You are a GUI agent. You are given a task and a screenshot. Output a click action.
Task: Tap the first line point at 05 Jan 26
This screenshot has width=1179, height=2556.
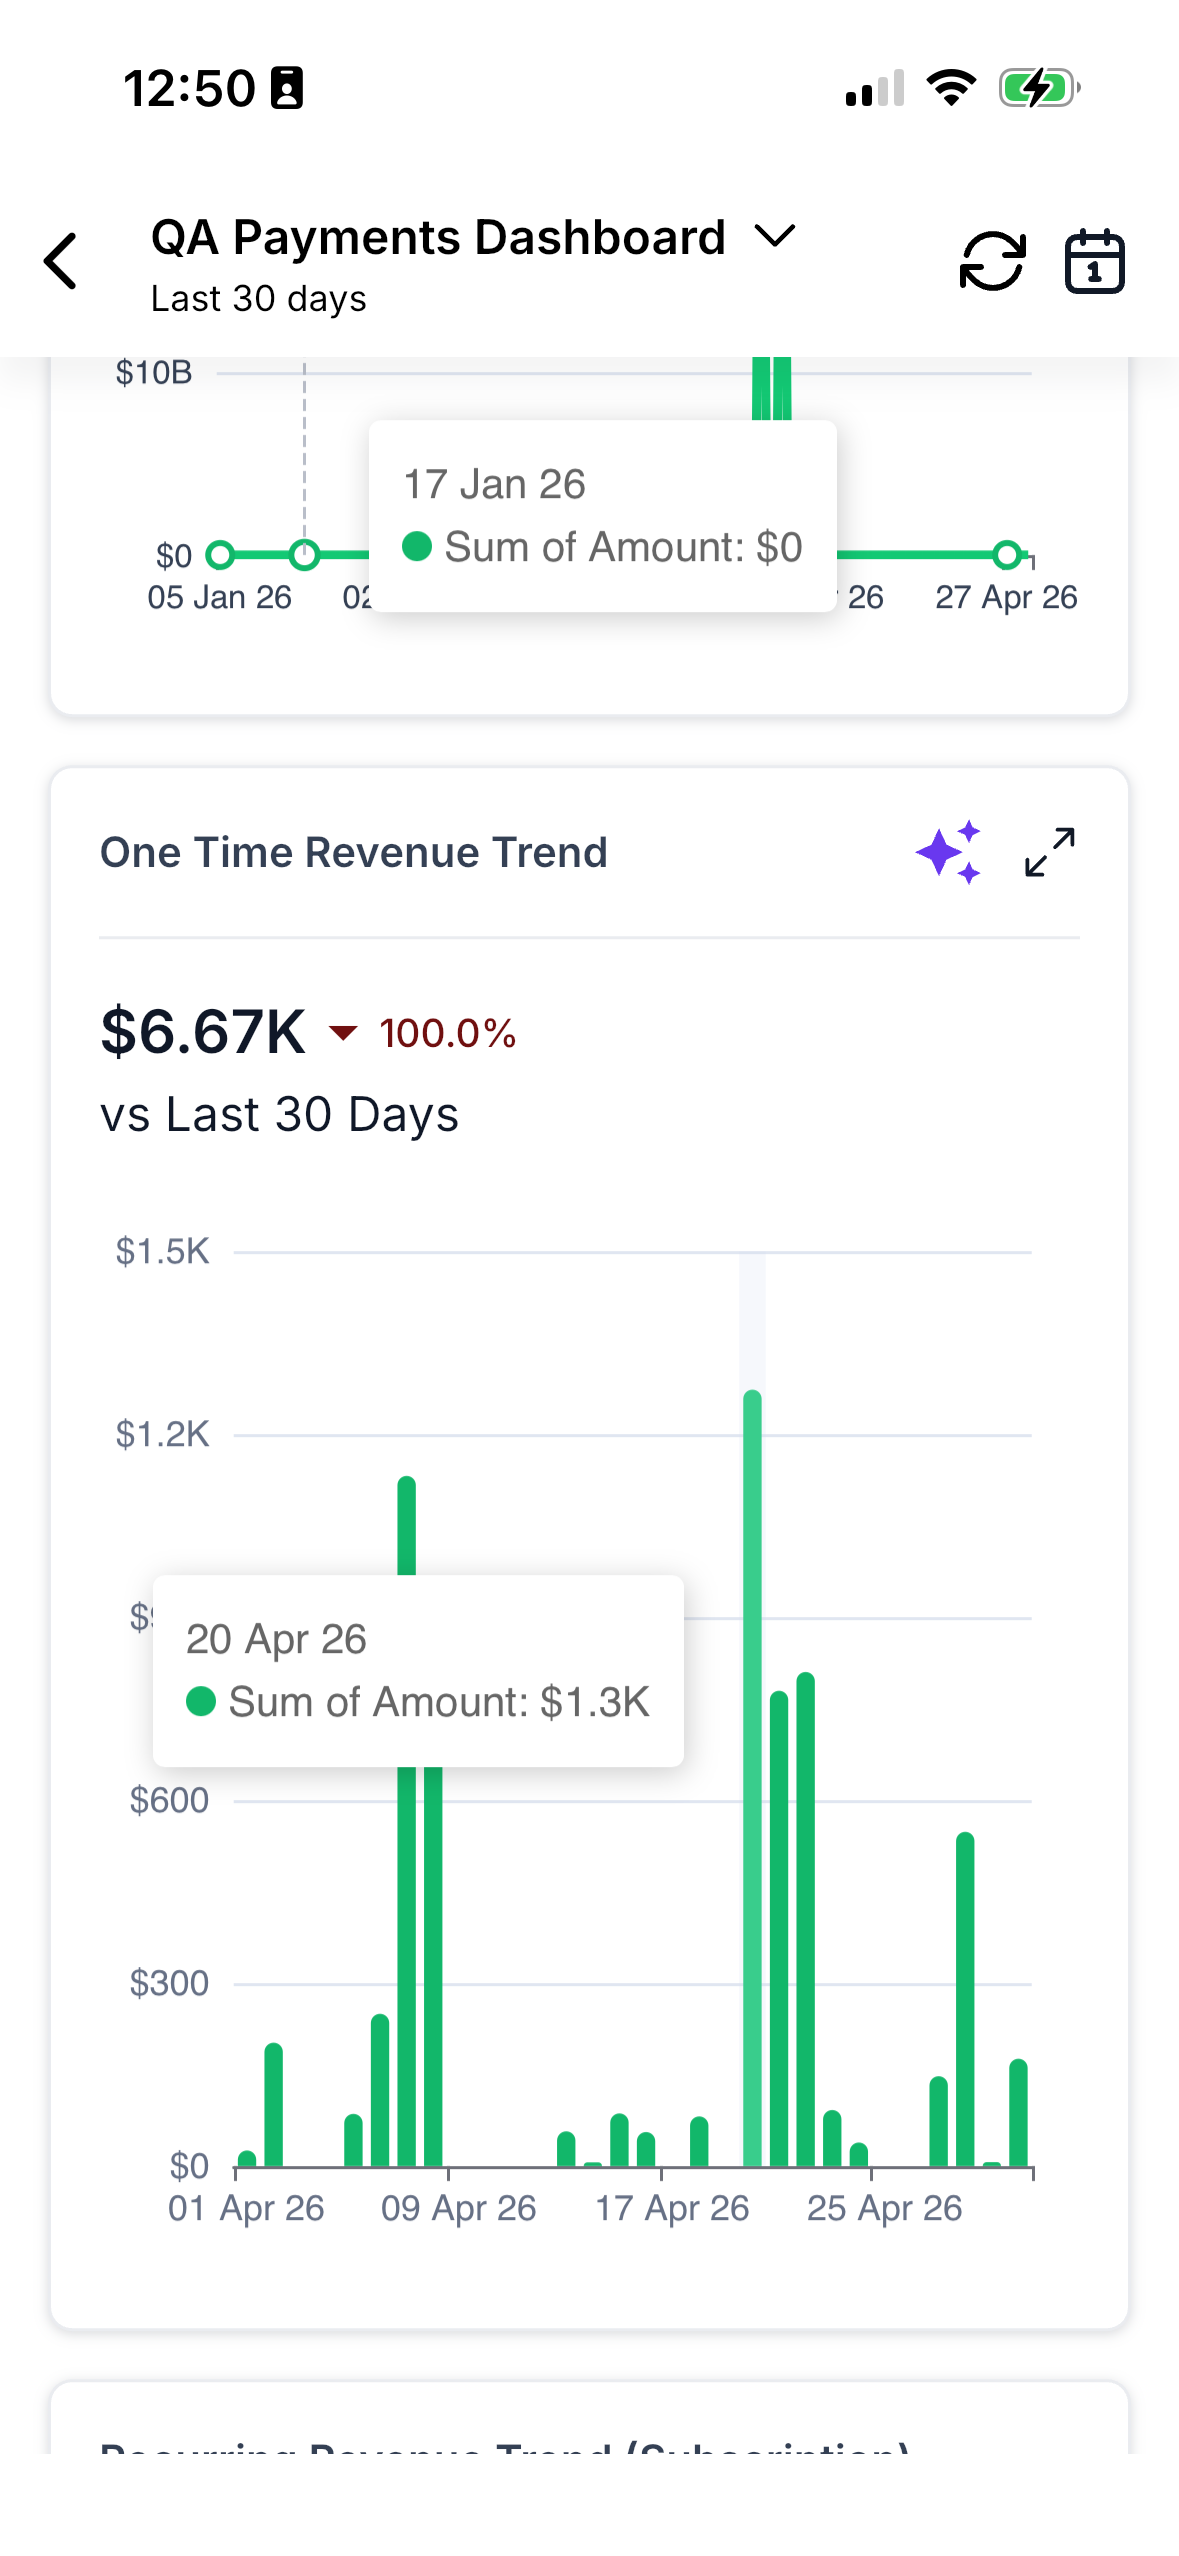[x=220, y=554]
